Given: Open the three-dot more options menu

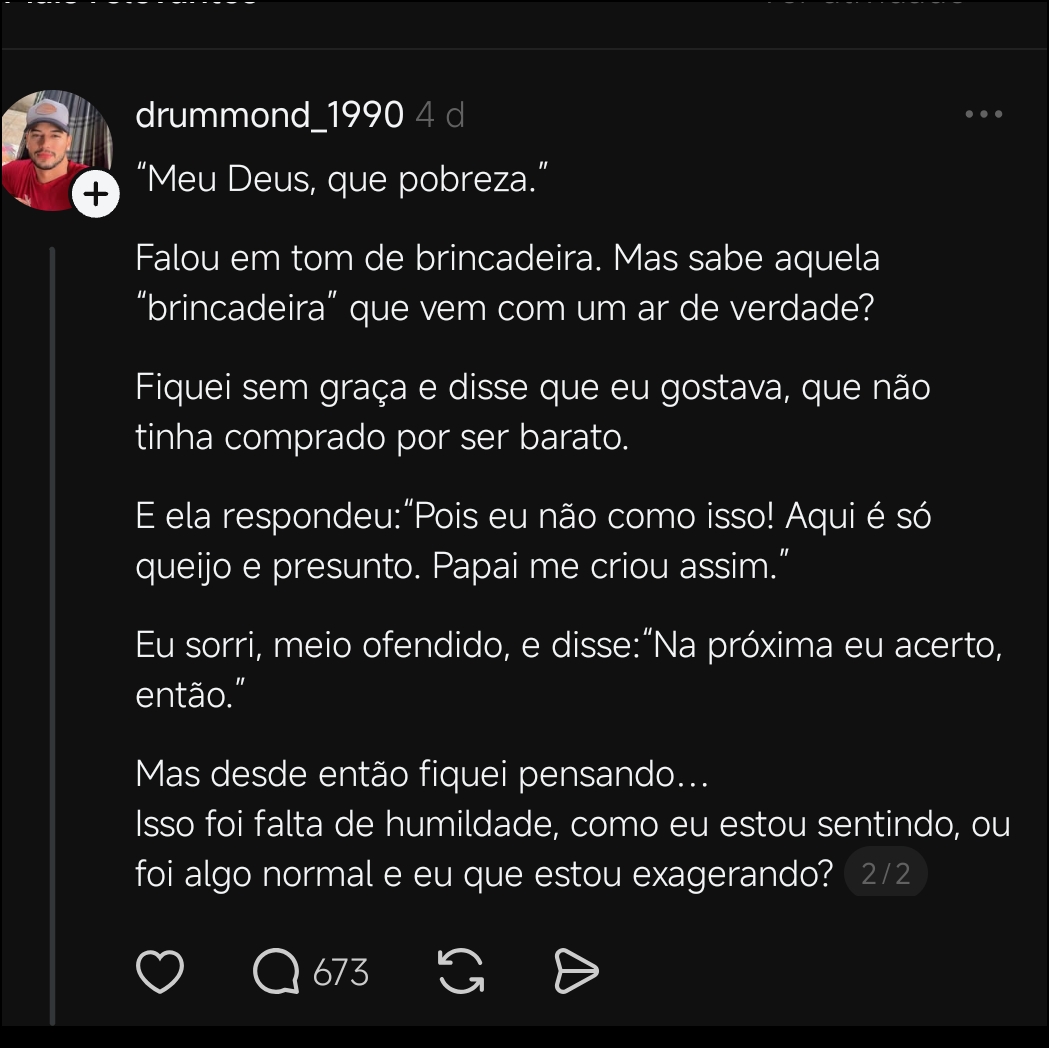Looking at the screenshot, I should pyautogui.click(x=983, y=115).
